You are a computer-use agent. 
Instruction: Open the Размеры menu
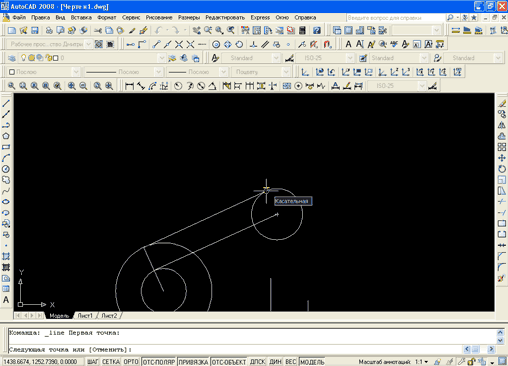click(189, 17)
